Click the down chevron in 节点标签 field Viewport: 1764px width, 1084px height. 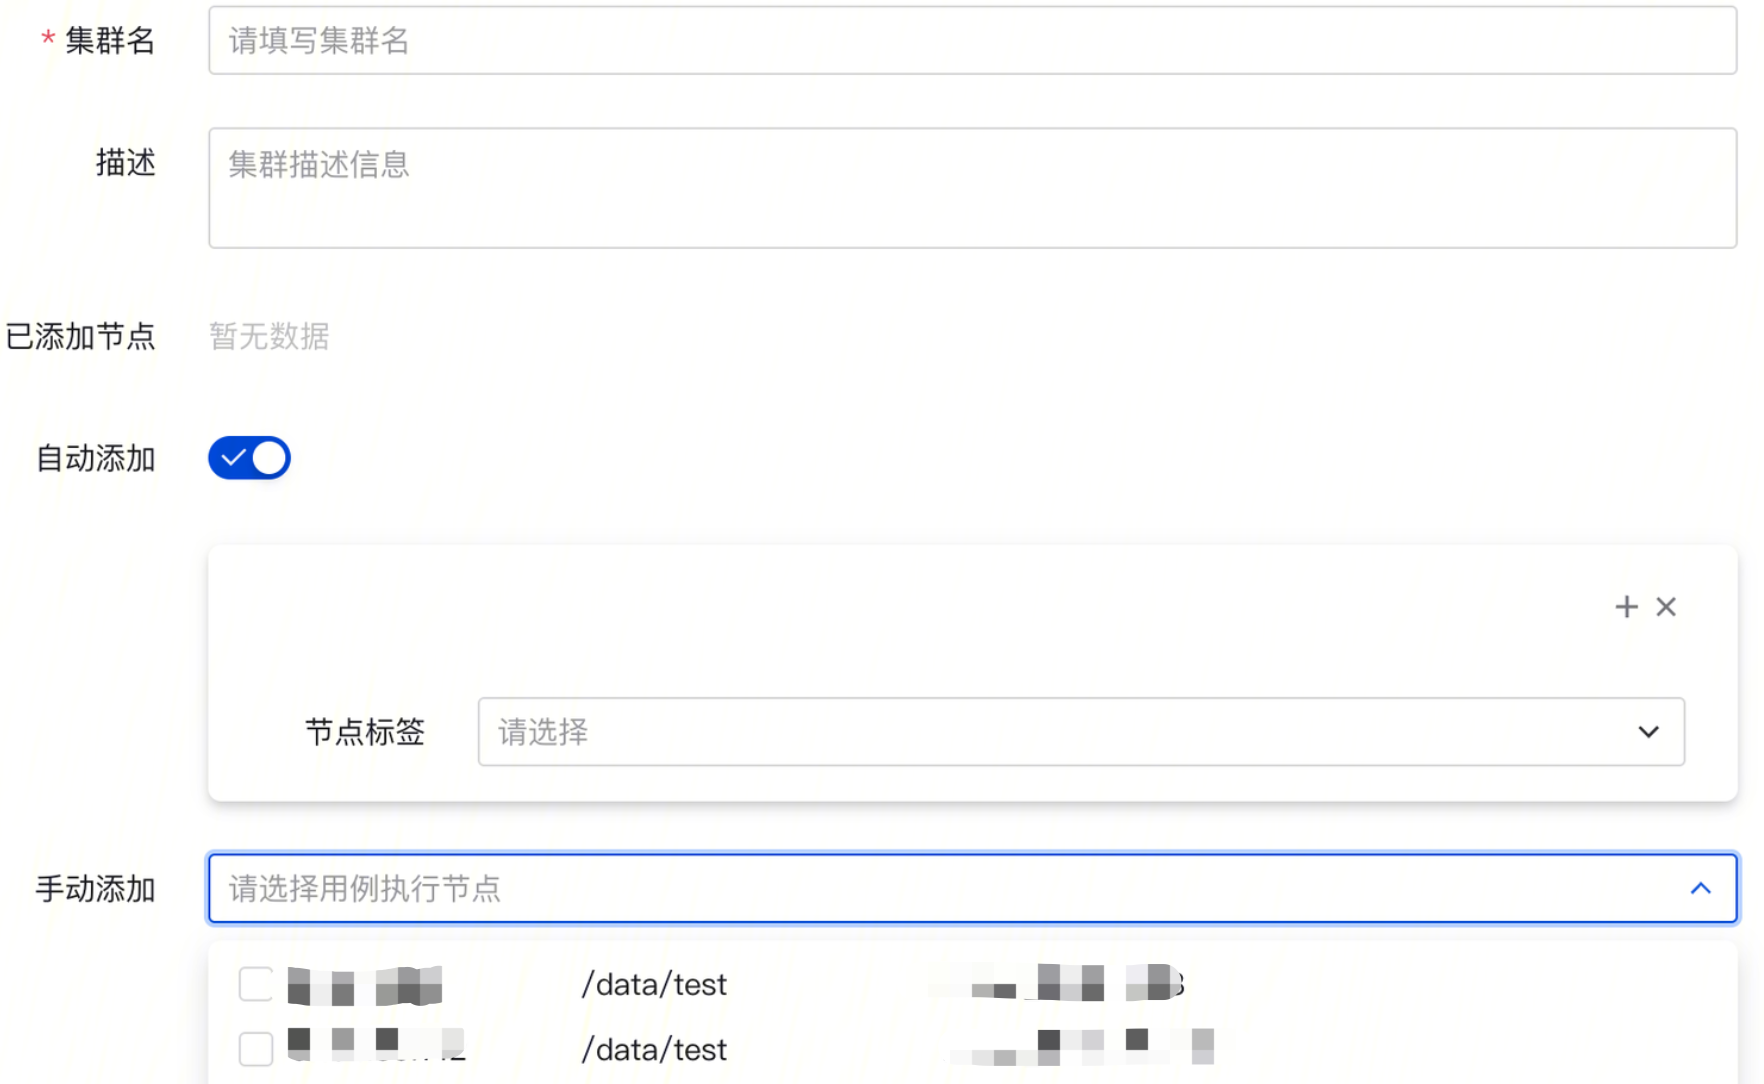click(1649, 732)
